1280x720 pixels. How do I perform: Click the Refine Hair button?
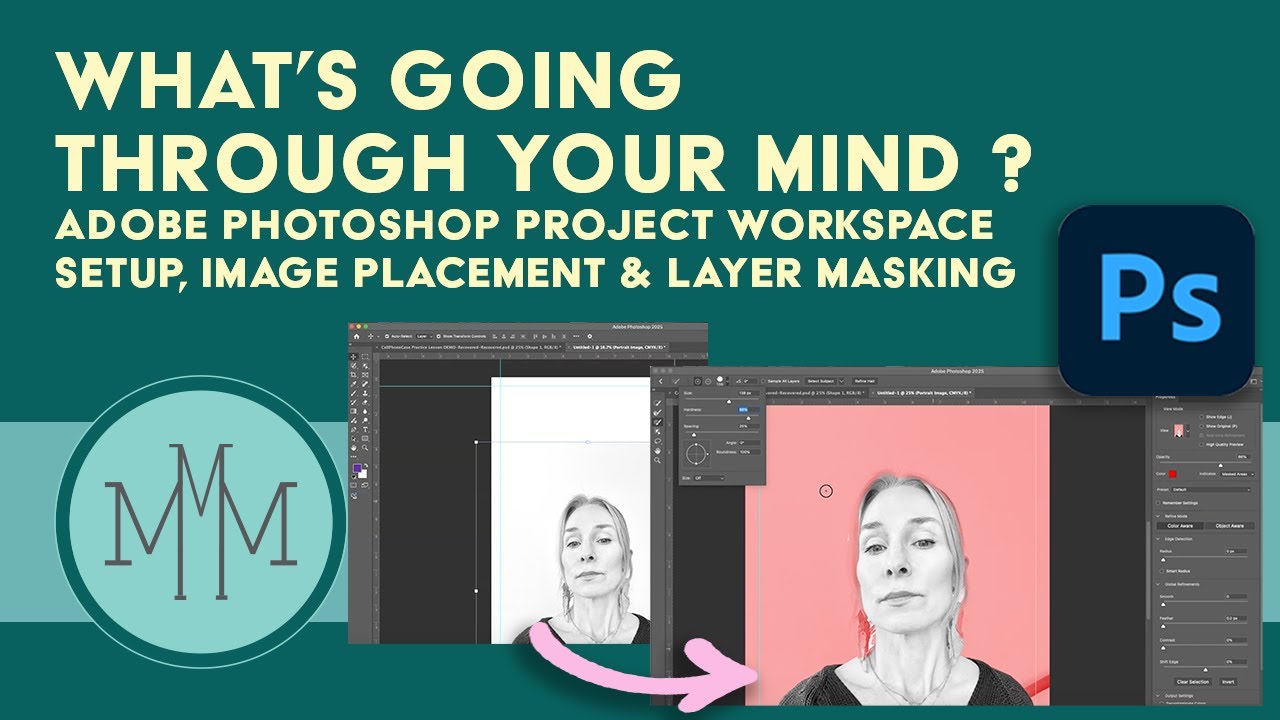pos(865,381)
